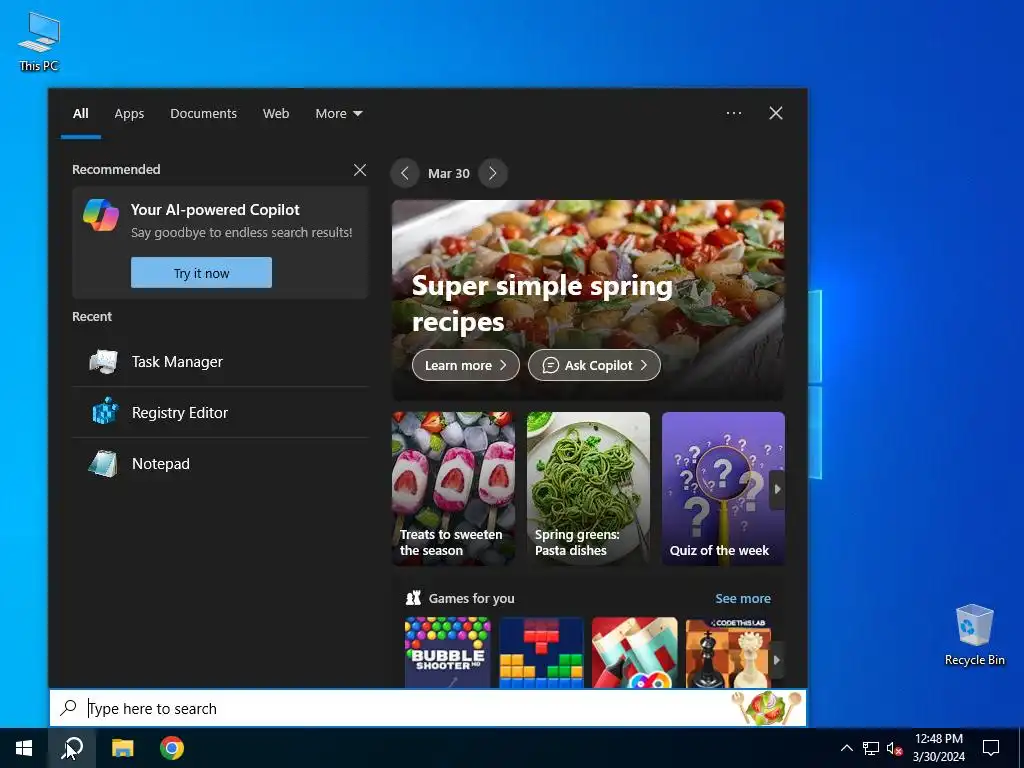
Task: Click the Mar 30 date label
Action: pos(449,173)
